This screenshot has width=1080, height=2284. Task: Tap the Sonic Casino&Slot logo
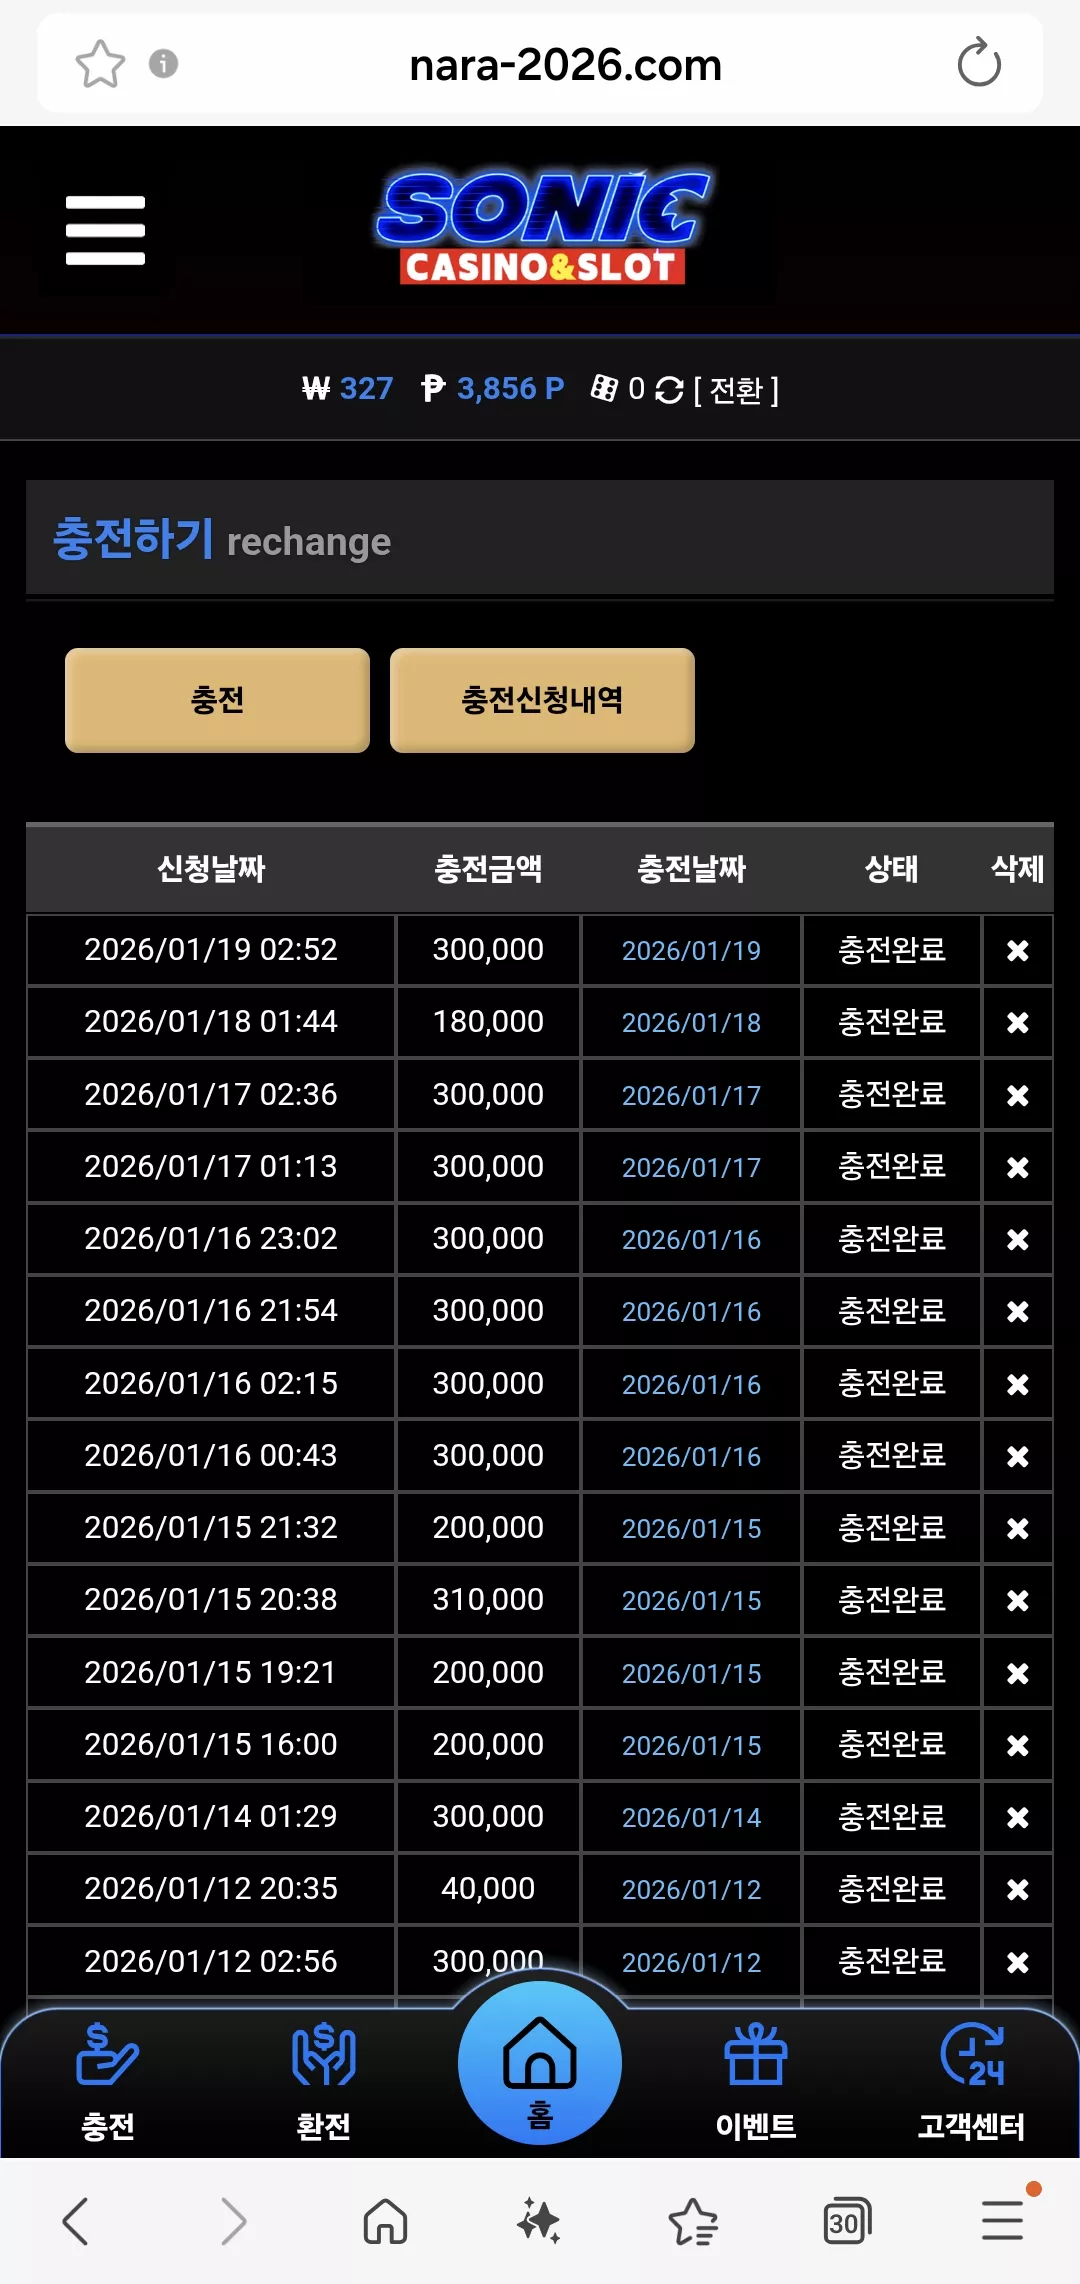[x=542, y=228]
